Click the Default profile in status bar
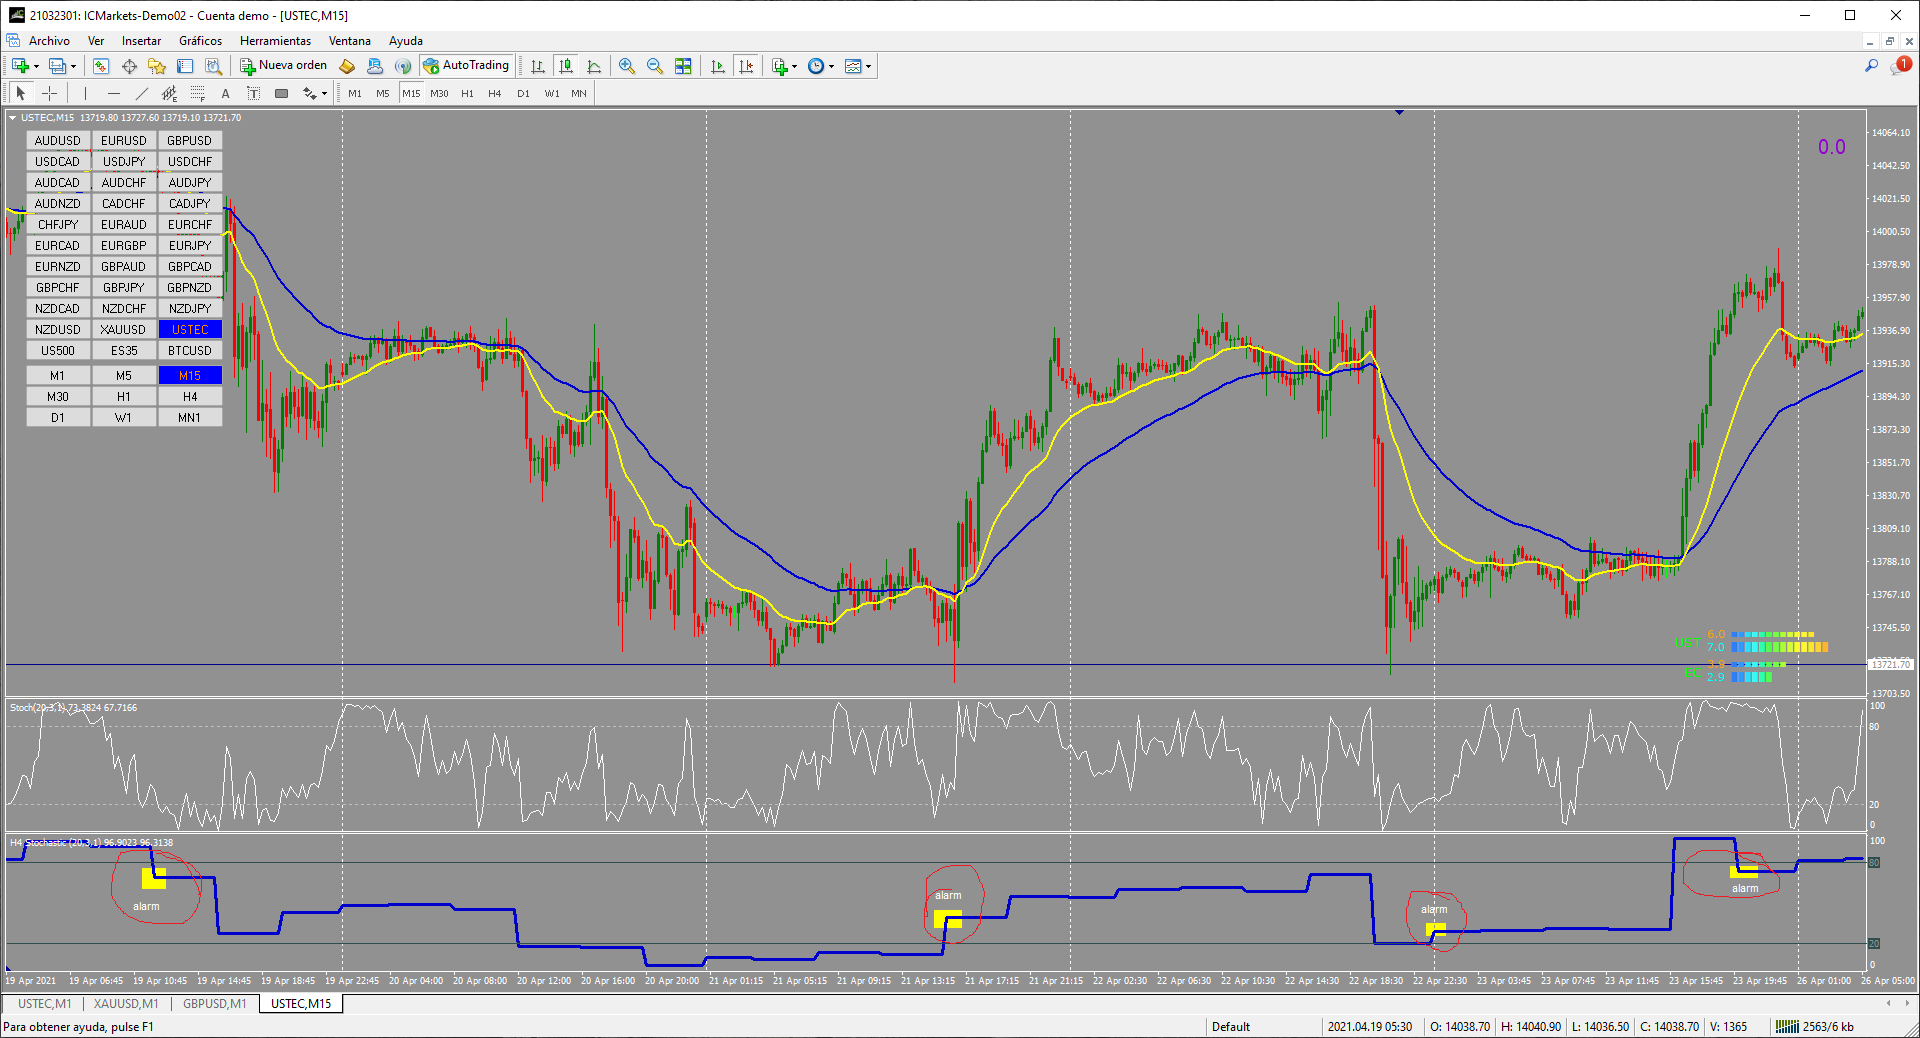This screenshot has width=1920, height=1038. pyautogui.click(x=1231, y=1027)
